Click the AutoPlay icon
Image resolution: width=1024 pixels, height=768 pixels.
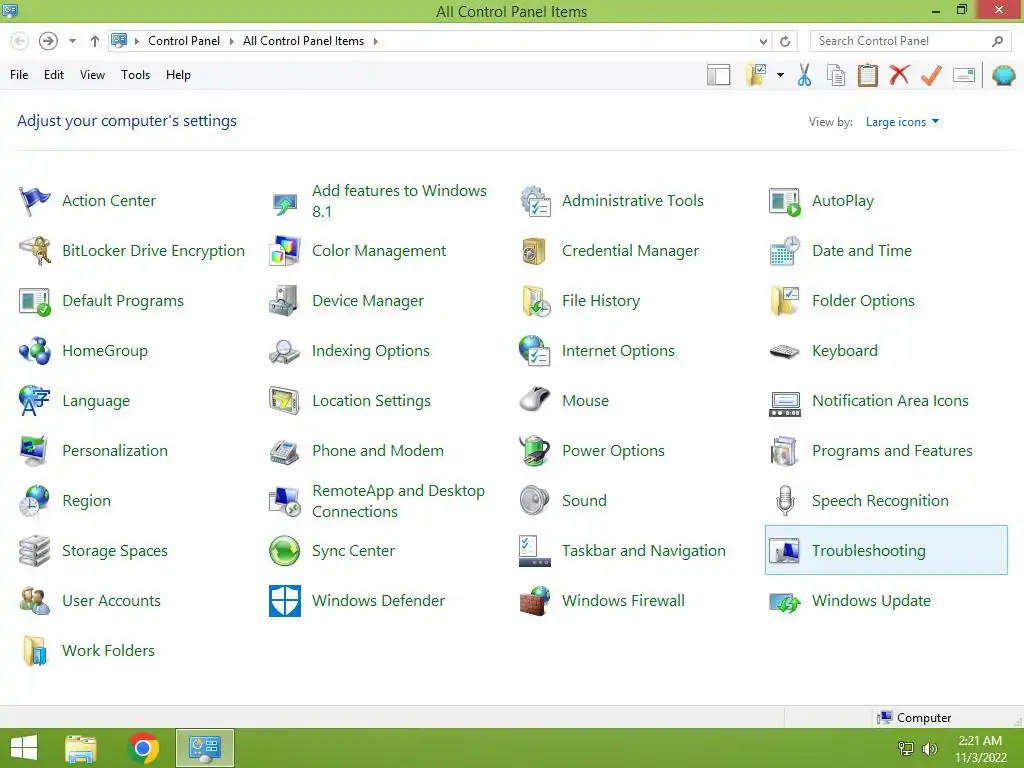(784, 200)
